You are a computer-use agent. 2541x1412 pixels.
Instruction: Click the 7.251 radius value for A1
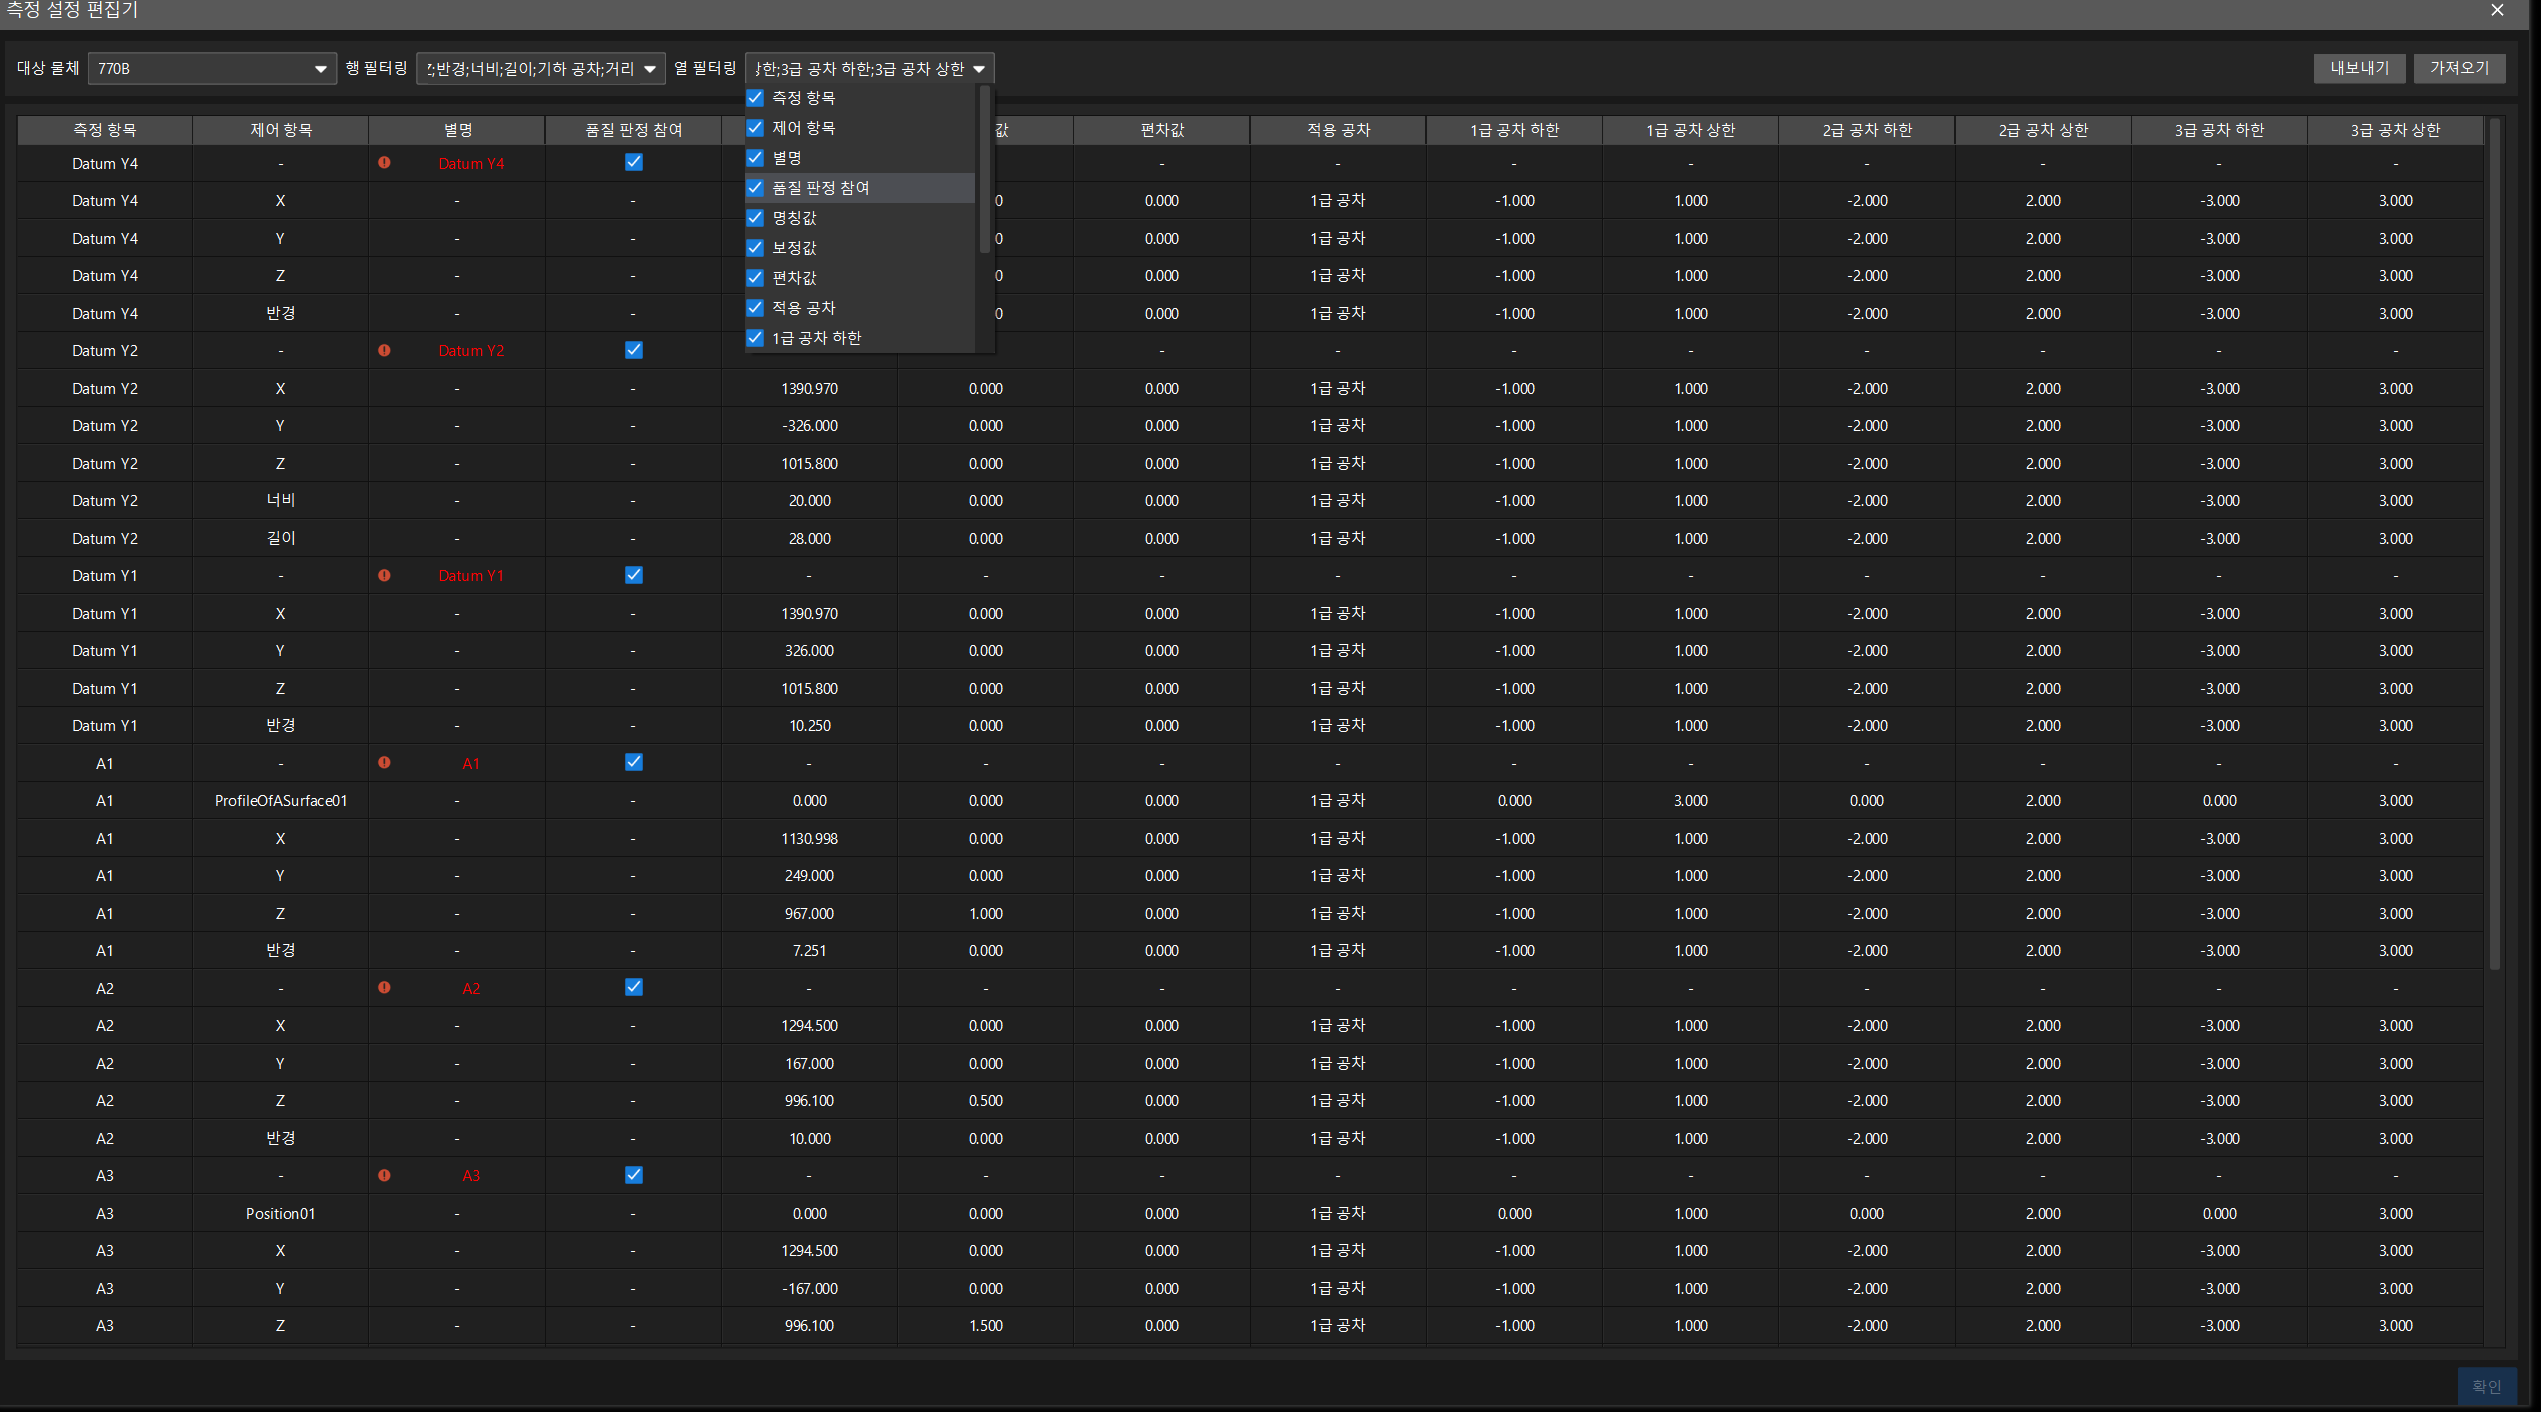pos(810,951)
